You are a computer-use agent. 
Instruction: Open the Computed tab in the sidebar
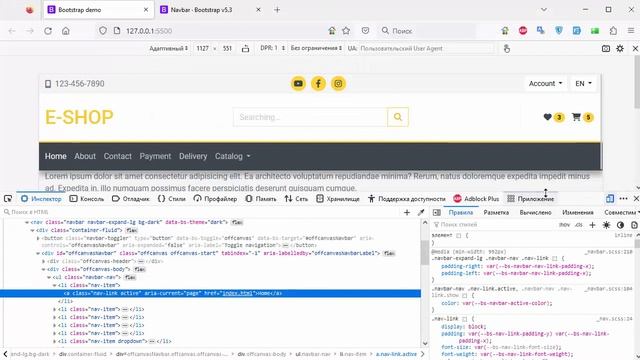(535, 212)
